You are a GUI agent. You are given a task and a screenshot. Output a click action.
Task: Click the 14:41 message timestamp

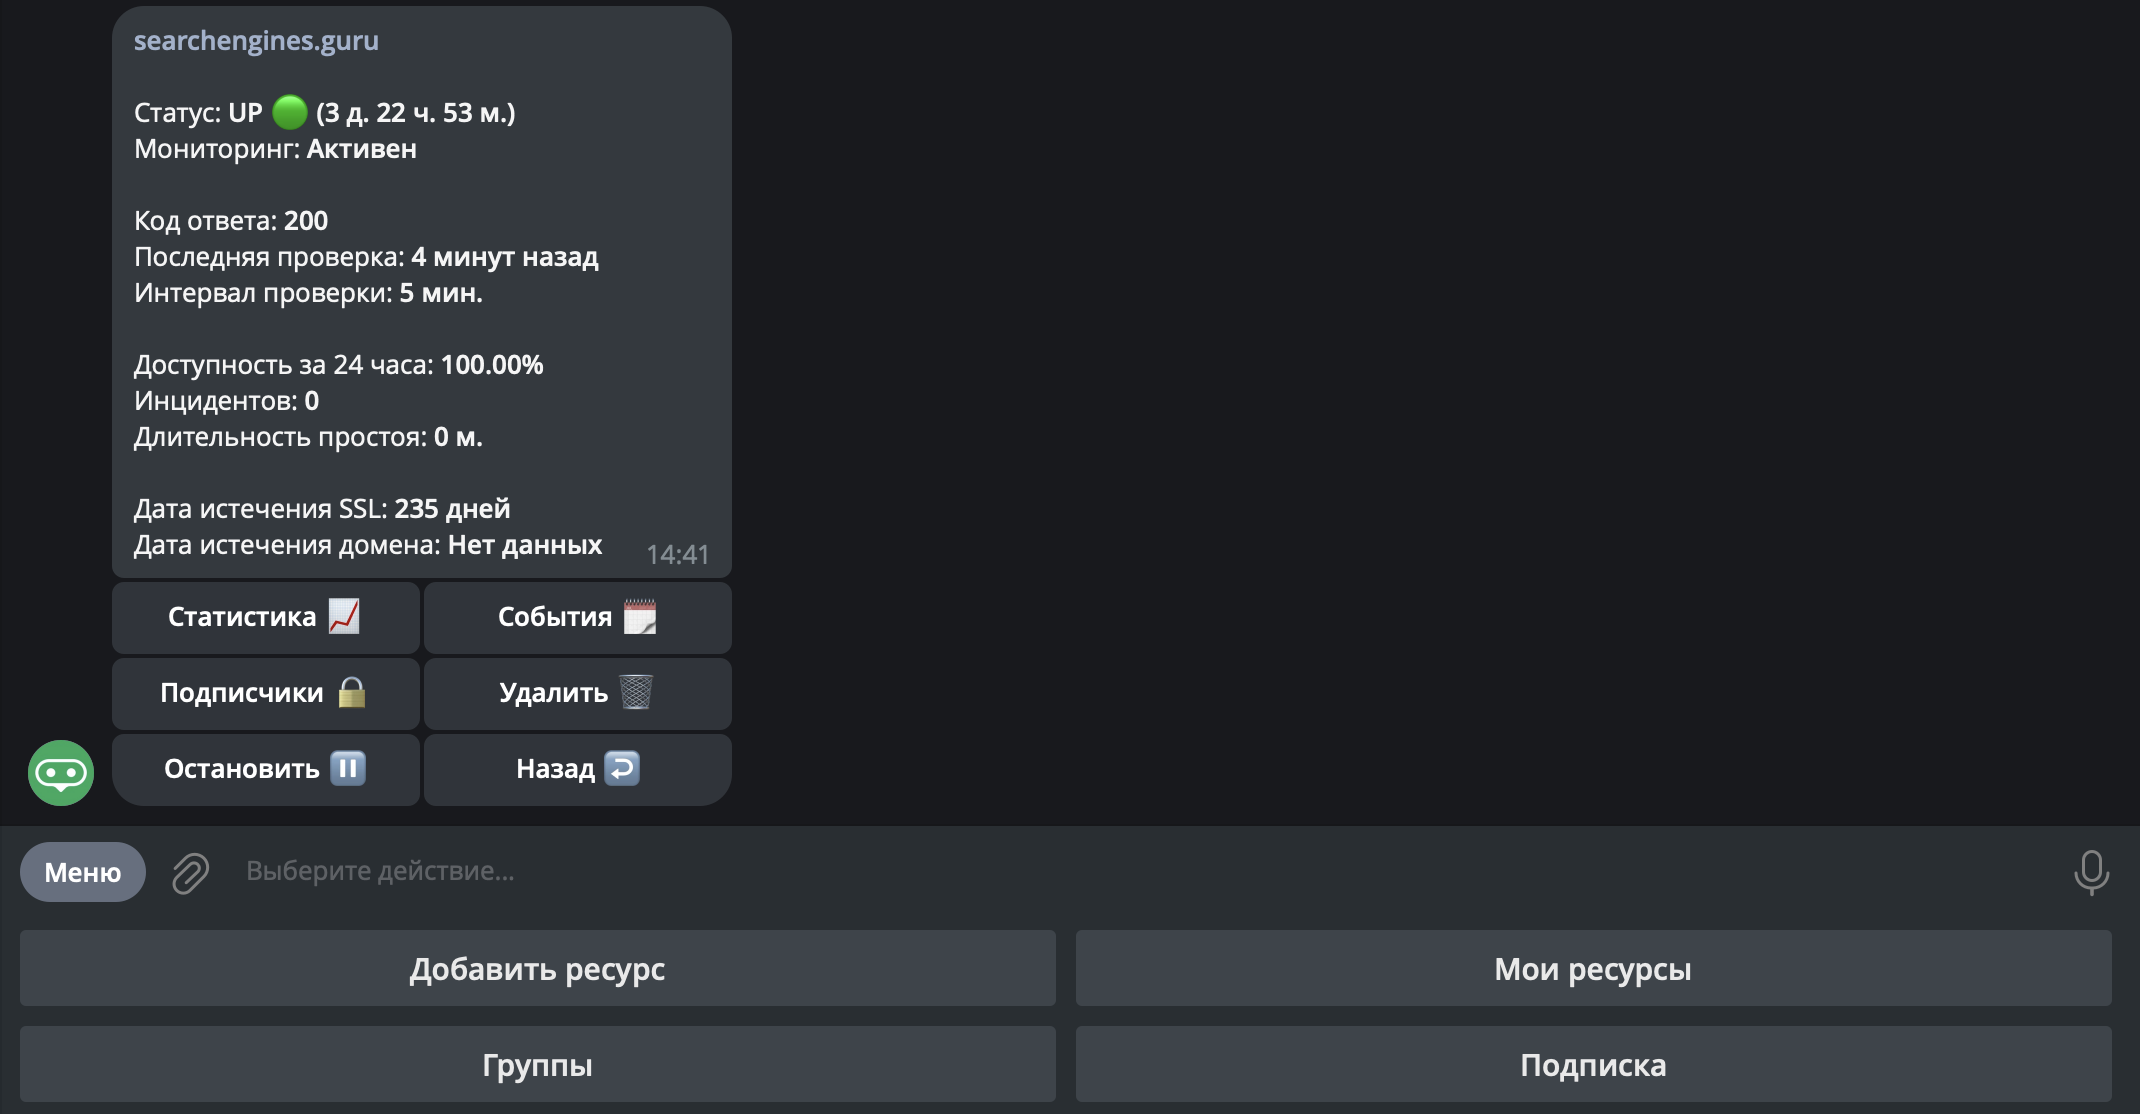coord(677,554)
